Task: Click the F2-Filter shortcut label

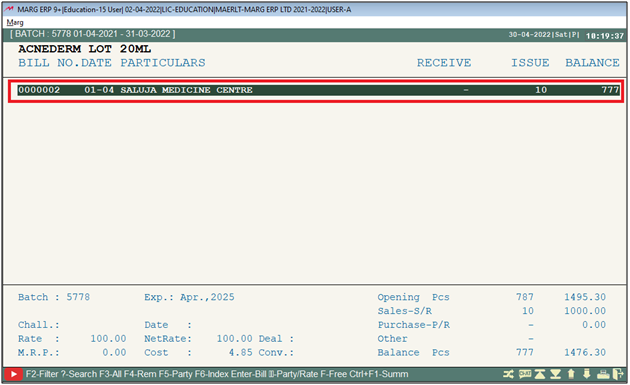Action: [42, 374]
